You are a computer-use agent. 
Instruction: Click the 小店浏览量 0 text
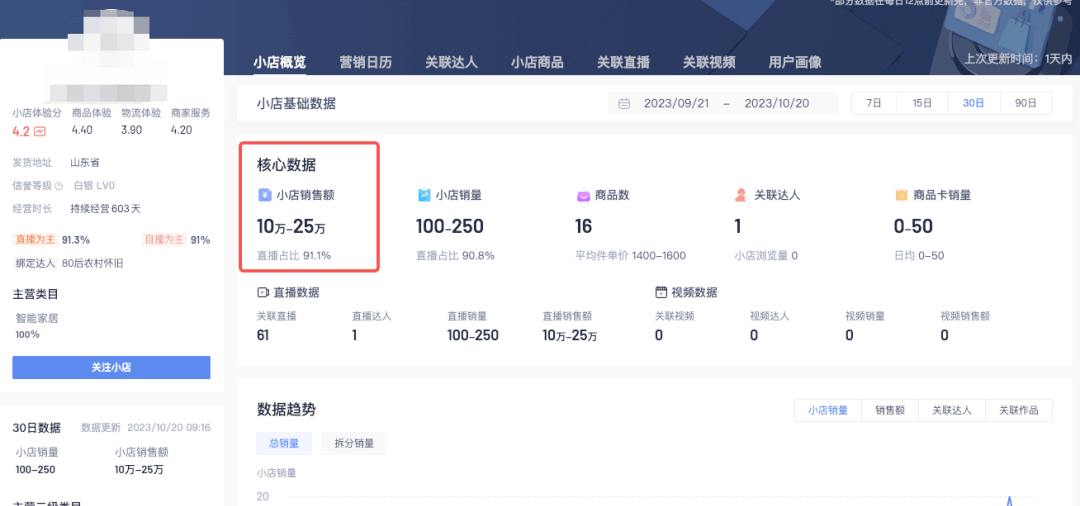pyautogui.click(x=766, y=256)
